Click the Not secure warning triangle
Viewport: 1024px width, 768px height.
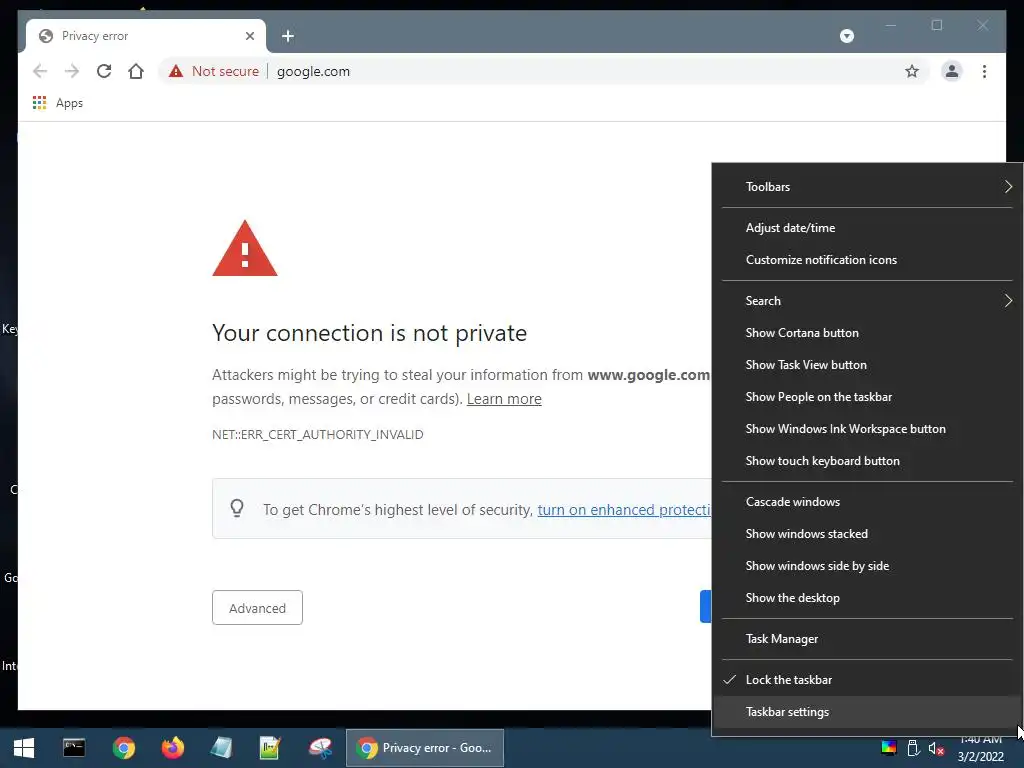pyautogui.click(x=176, y=71)
